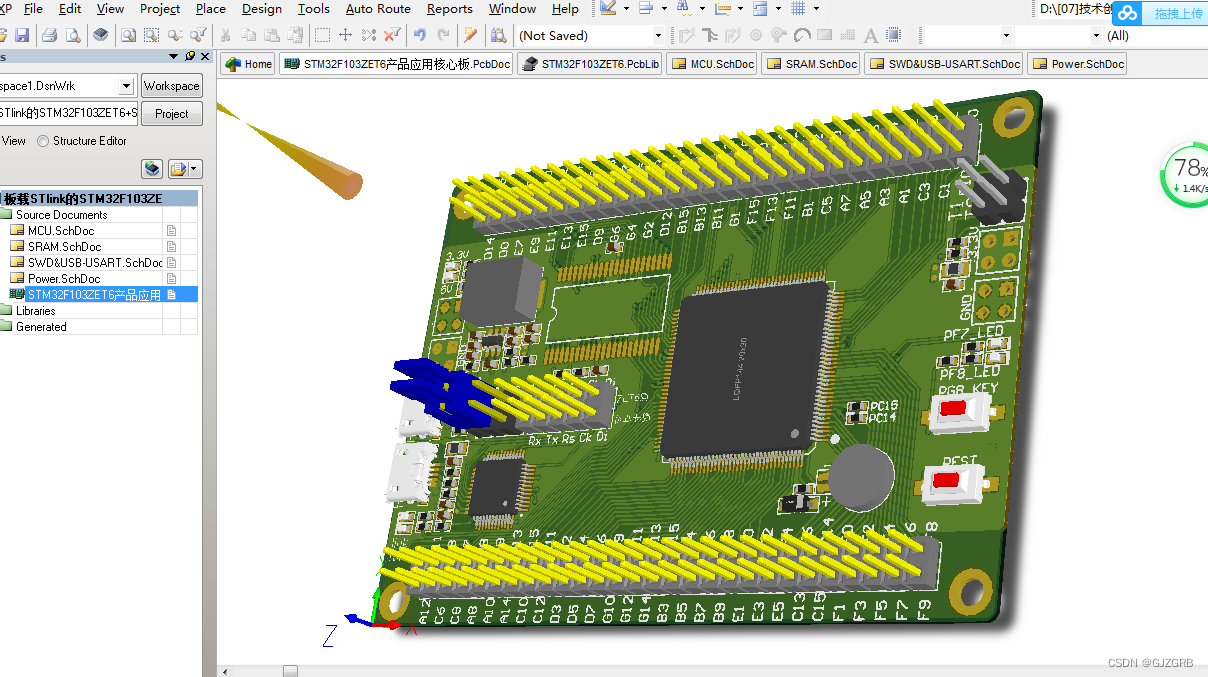Click the Print Preview icon
Image resolution: width=1208 pixels, height=677 pixels.
pyautogui.click(x=71, y=35)
